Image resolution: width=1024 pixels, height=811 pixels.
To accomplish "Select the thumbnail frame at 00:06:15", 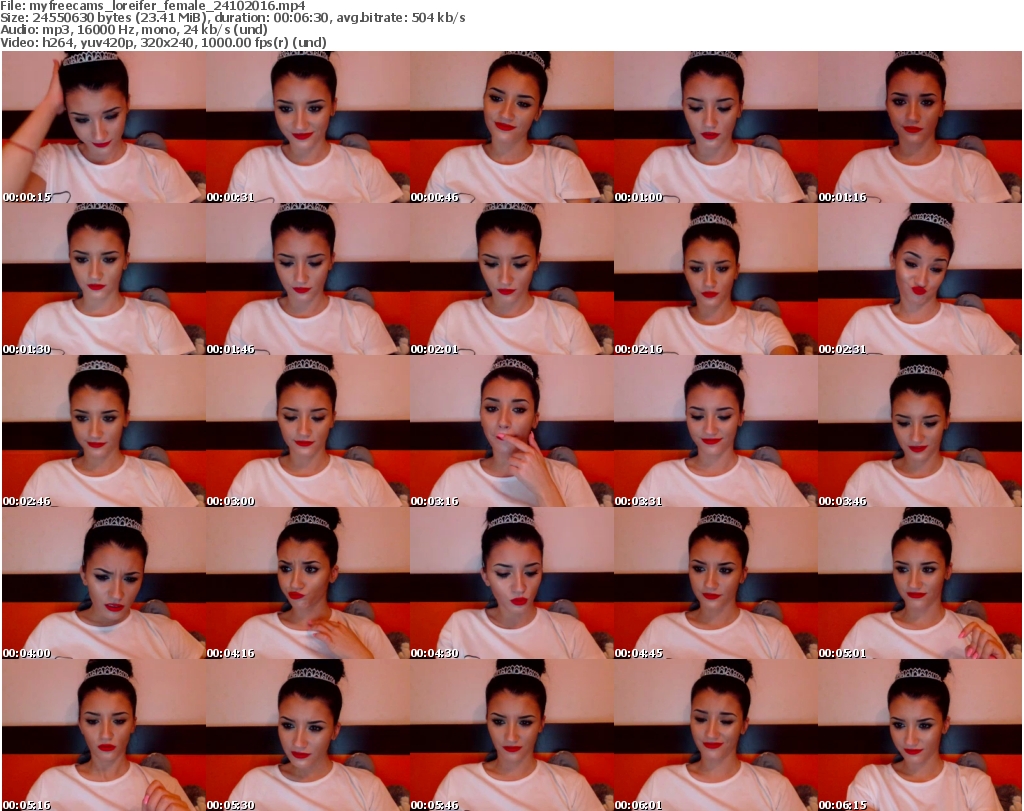I will (x=920, y=735).
